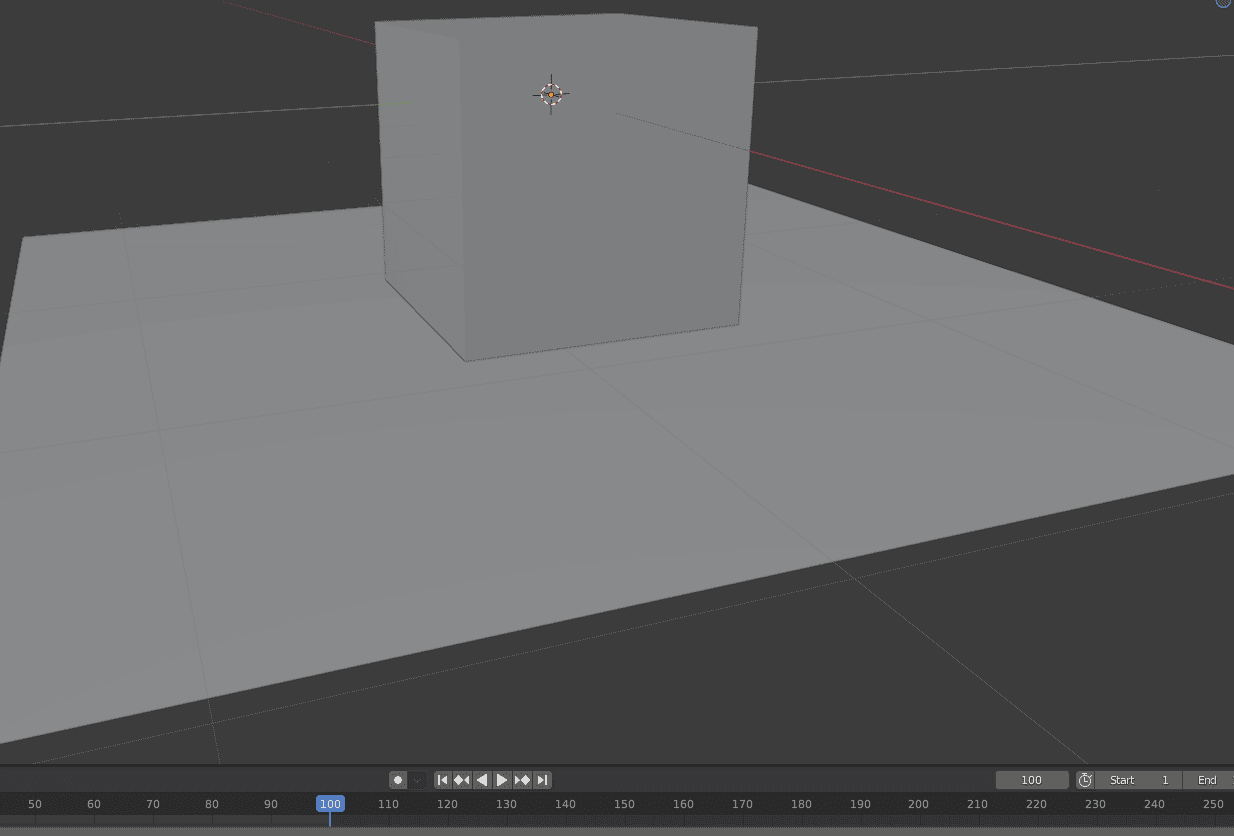Image resolution: width=1234 pixels, height=836 pixels.
Task: Skip to the next keyframe
Action: click(523, 780)
